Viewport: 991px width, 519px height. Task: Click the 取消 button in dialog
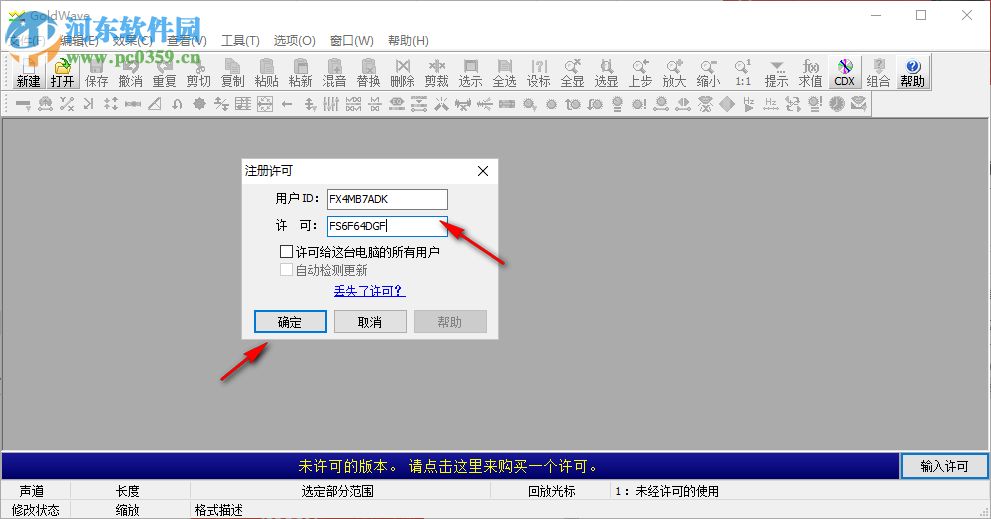point(370,322)
